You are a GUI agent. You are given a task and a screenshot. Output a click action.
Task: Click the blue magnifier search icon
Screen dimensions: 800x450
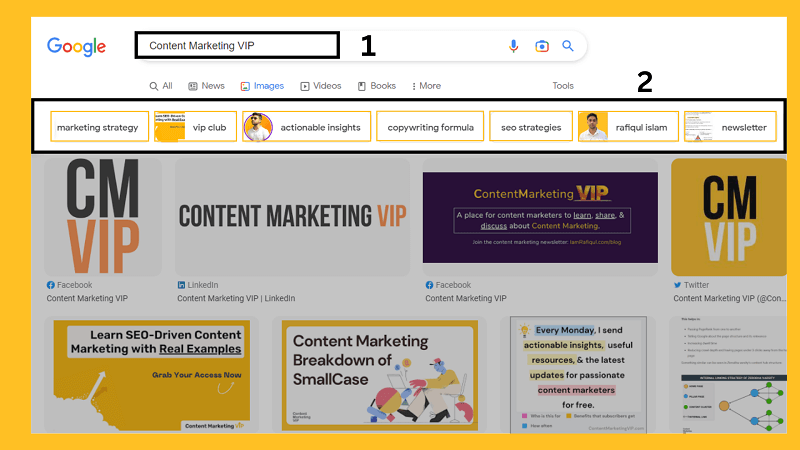click(x=568, y=46)
